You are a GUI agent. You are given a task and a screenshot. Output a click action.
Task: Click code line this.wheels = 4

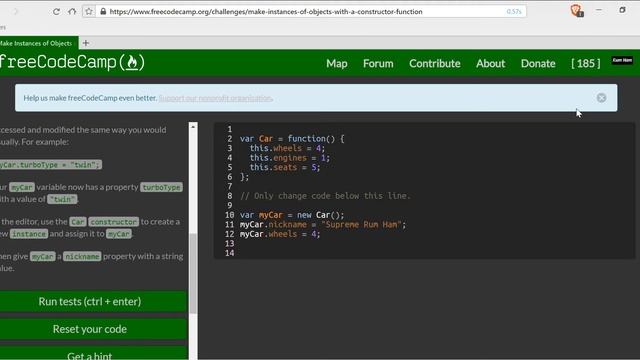287,148
